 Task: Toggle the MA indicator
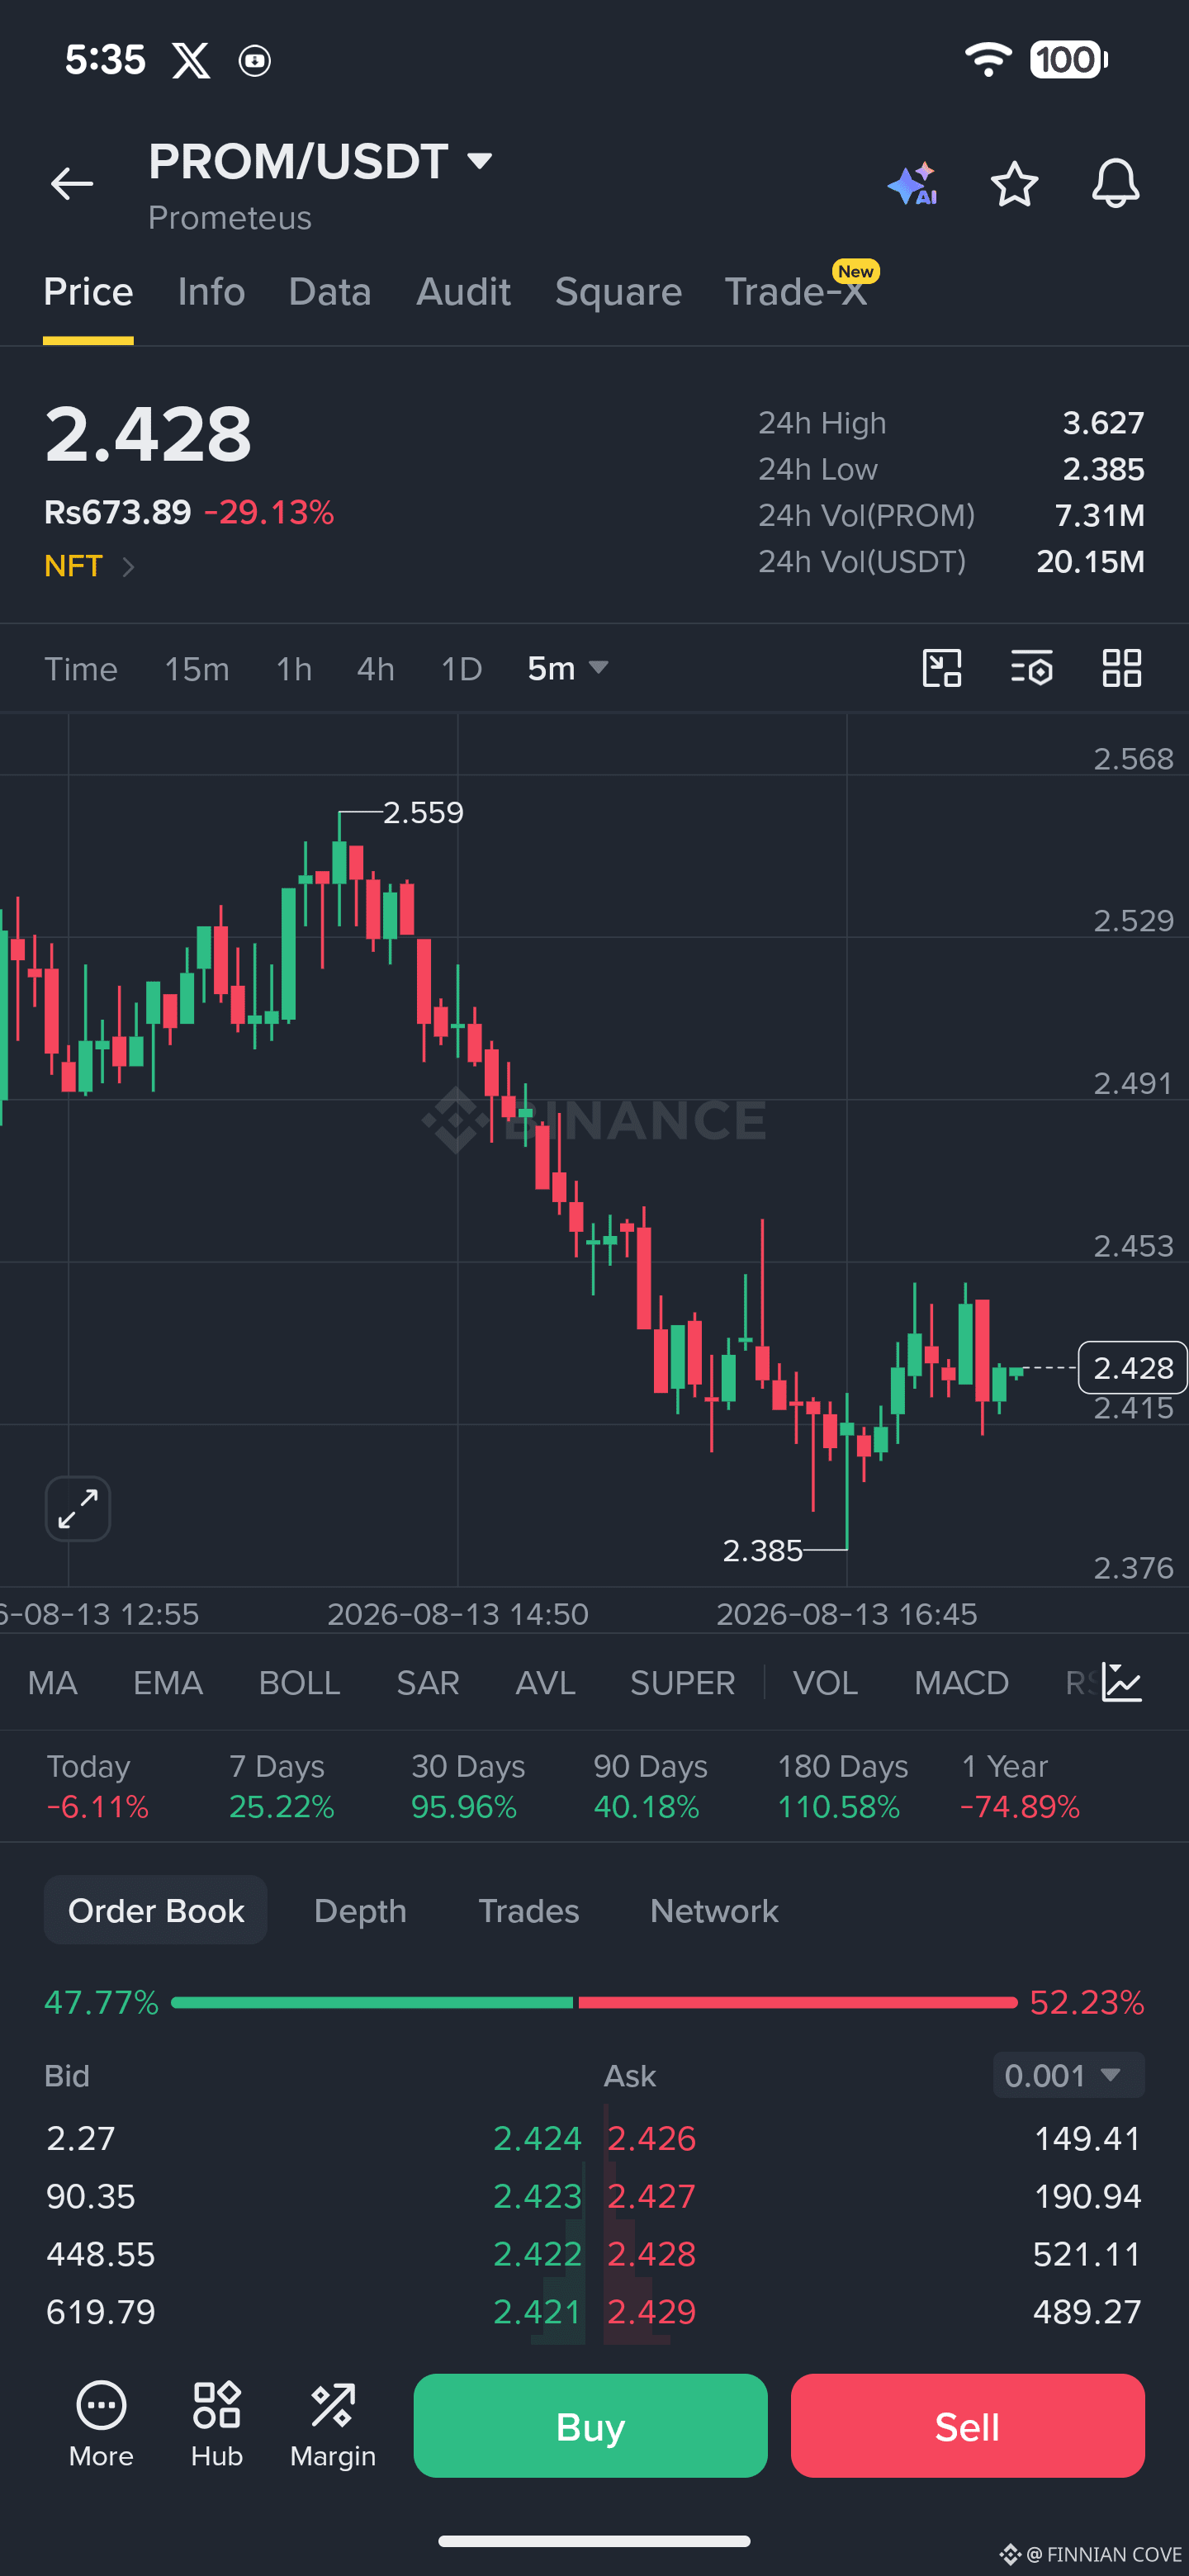(53, 1682)
